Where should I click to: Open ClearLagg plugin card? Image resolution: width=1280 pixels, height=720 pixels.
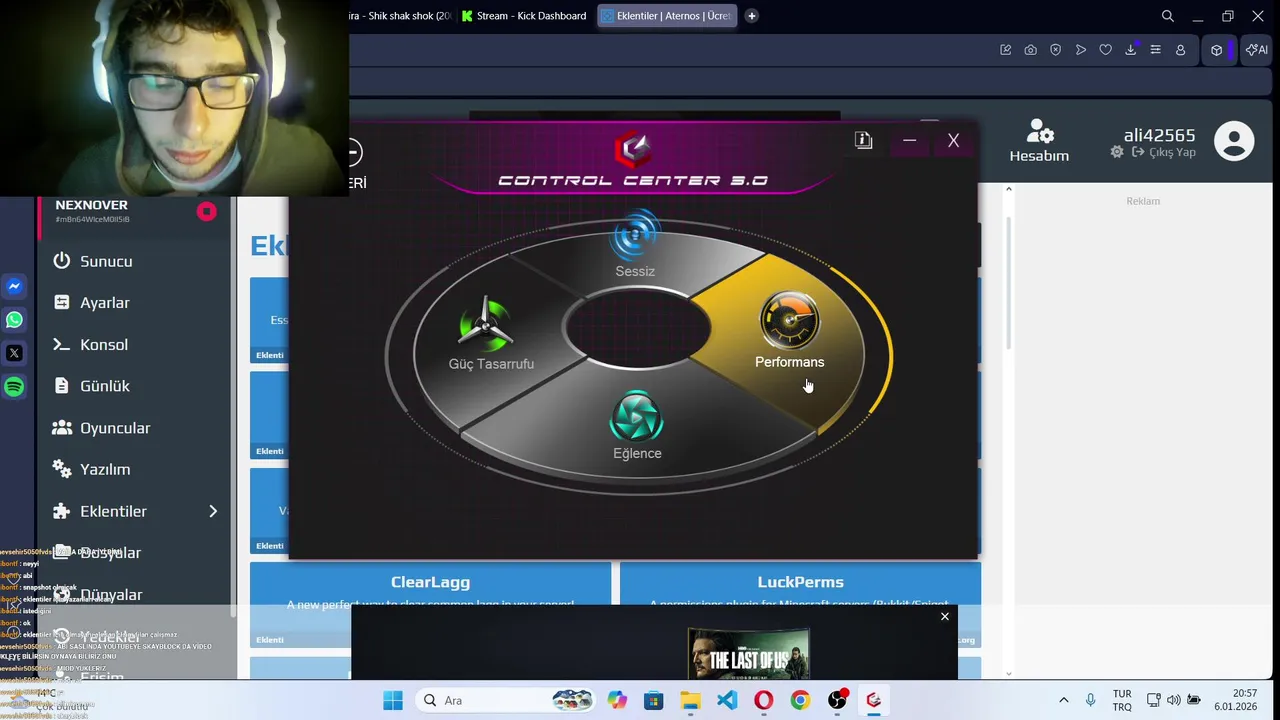coord(430,604)
